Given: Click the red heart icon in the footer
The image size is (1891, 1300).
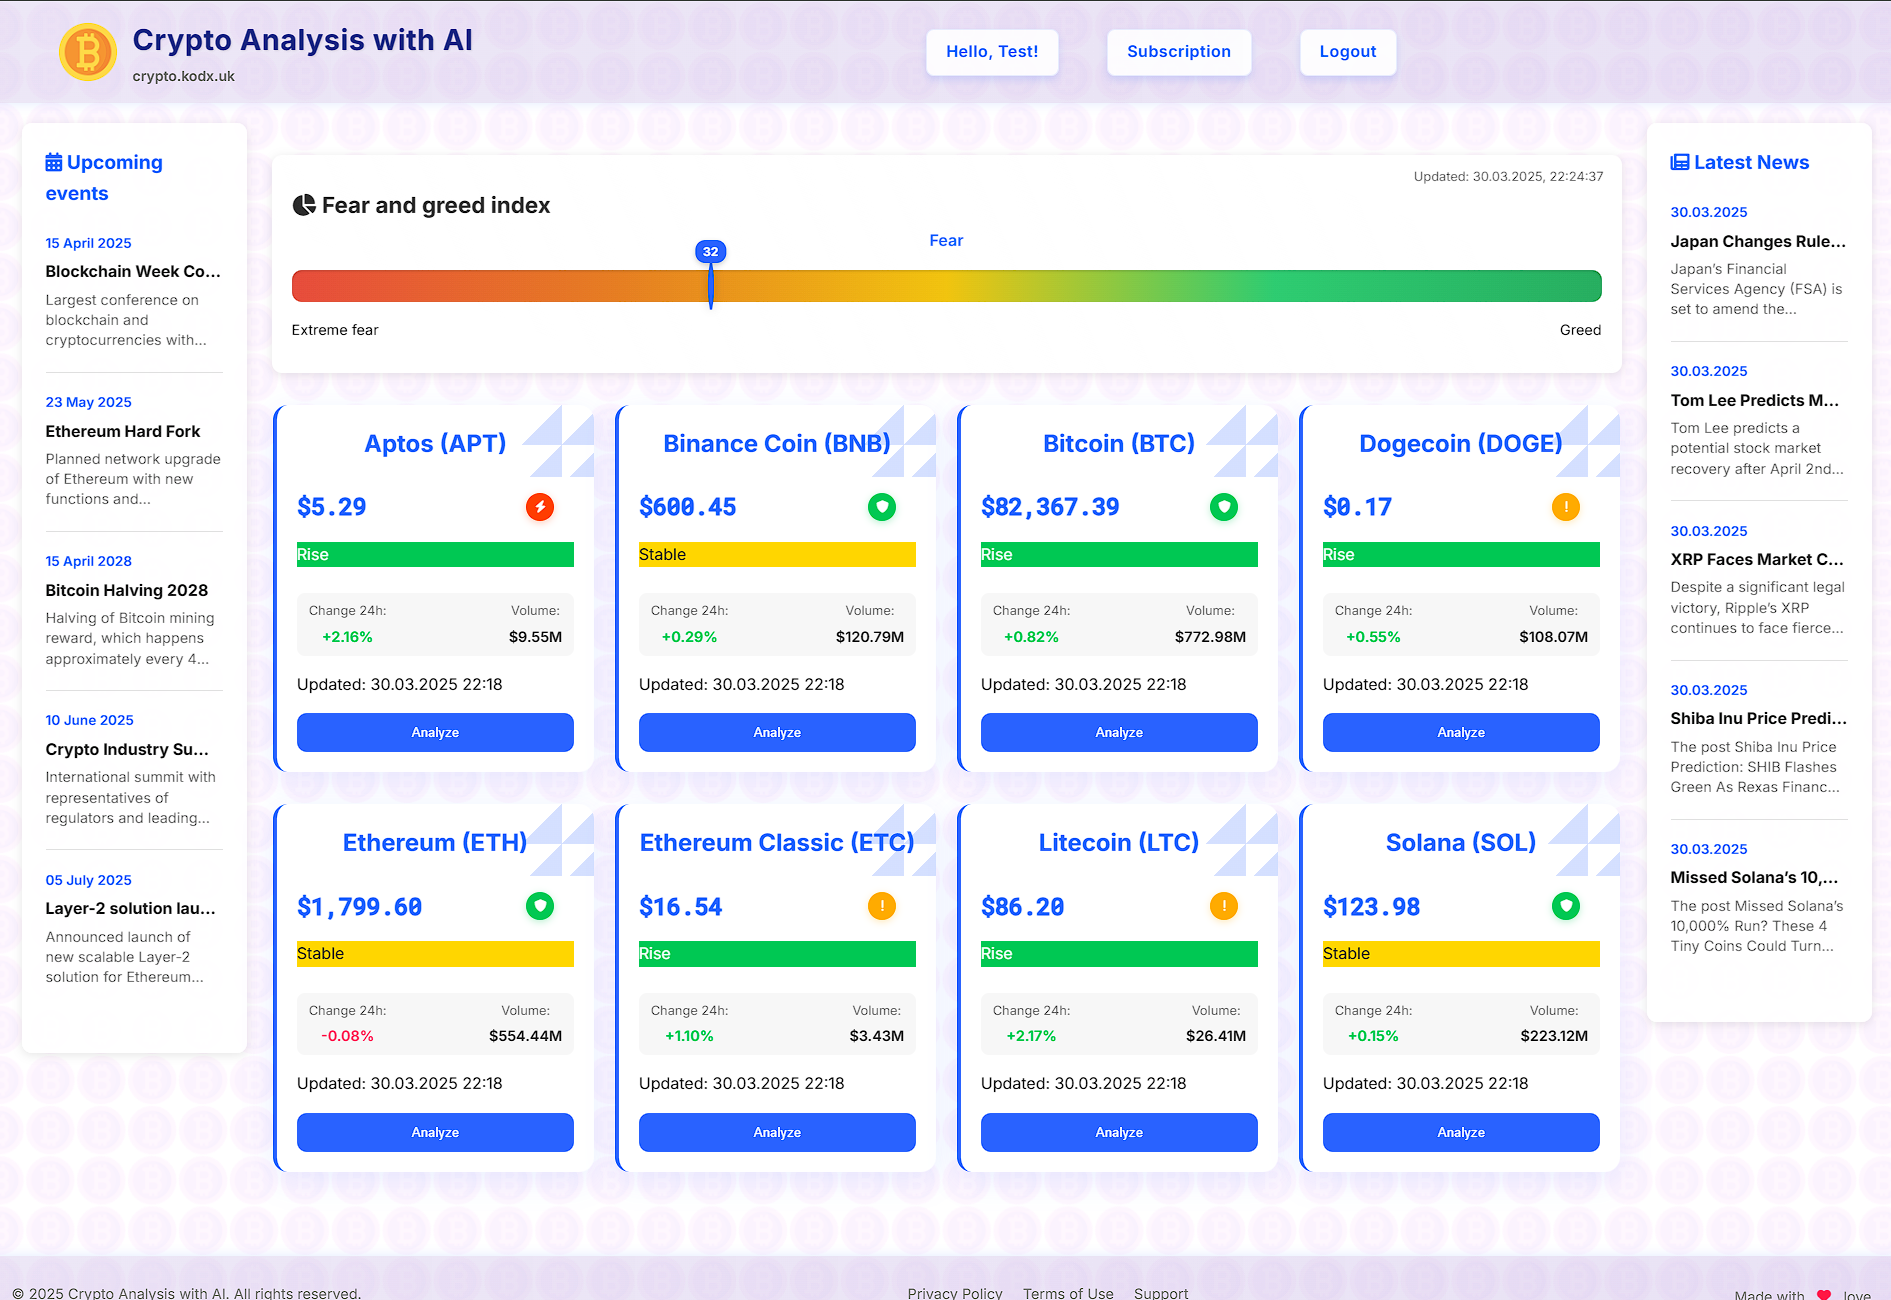Looking at the screenshot, I should click(x=1824, y=1294).
